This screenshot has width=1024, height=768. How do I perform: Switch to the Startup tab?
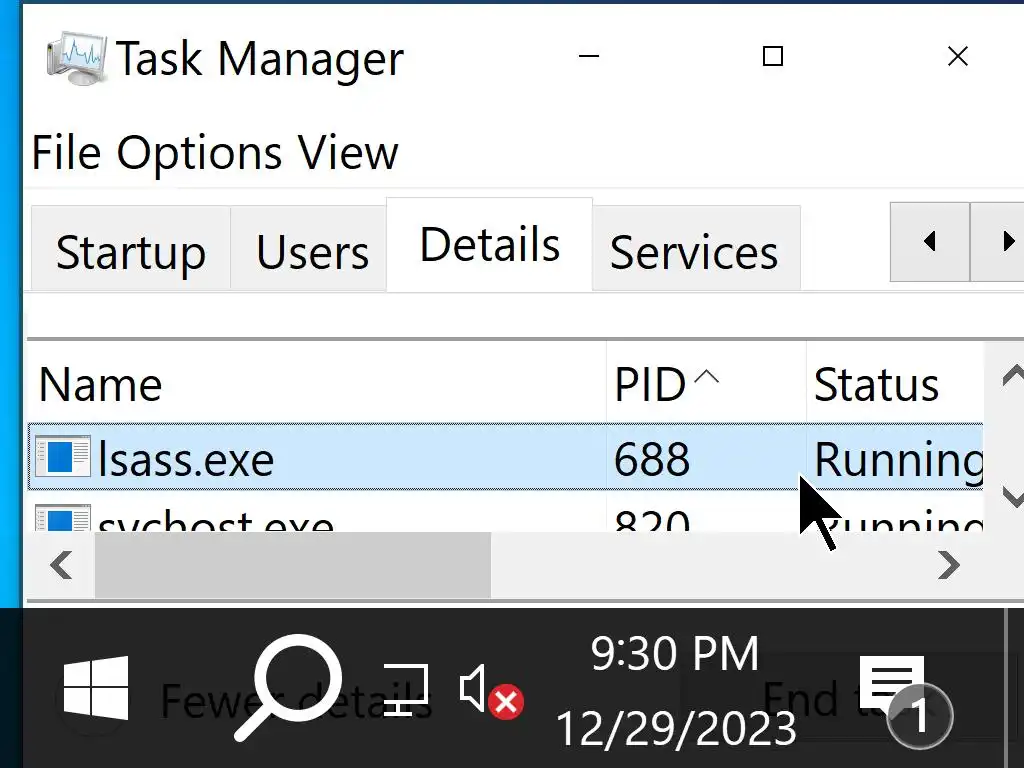(130, 252)
